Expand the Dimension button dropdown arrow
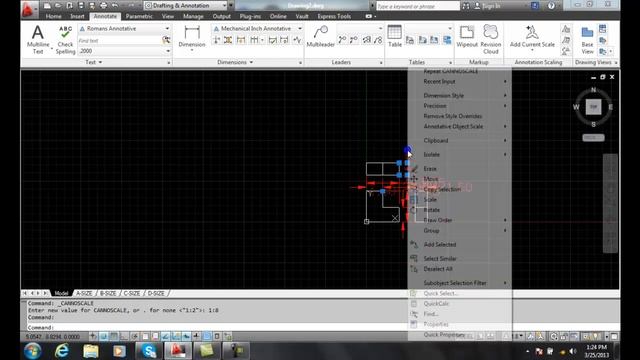Screen dimensions: 640x360 (192, 50)
